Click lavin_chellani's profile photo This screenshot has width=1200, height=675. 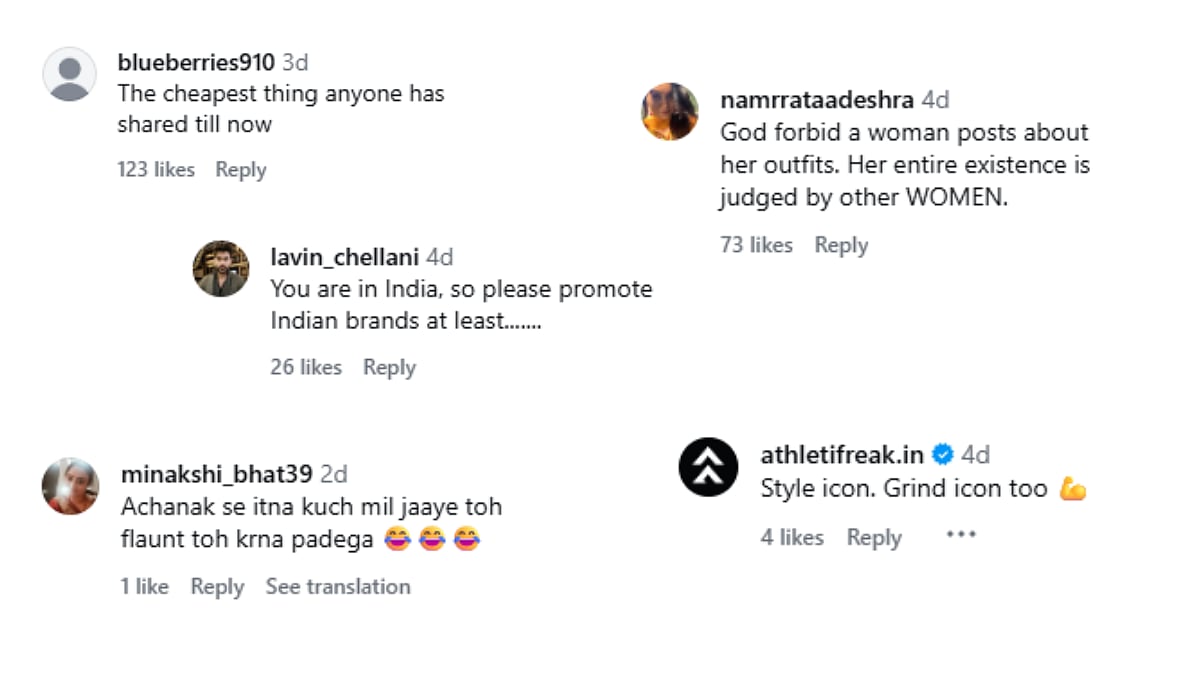click(221, 268)
